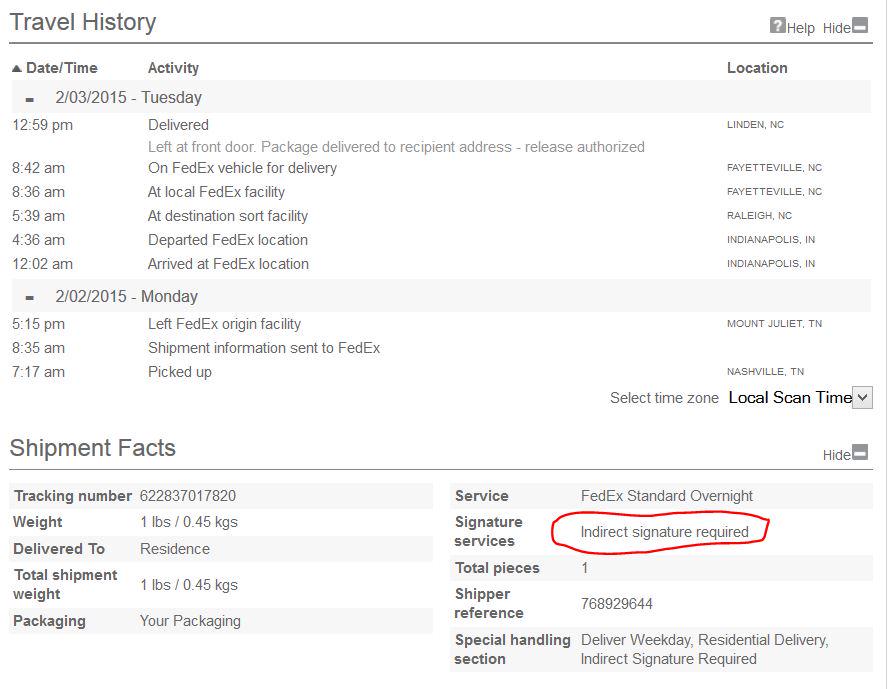Click the Delivered To value Residence
Viewport: 890px width, 689px height.
pyautogui.click(x=175, y=549)
